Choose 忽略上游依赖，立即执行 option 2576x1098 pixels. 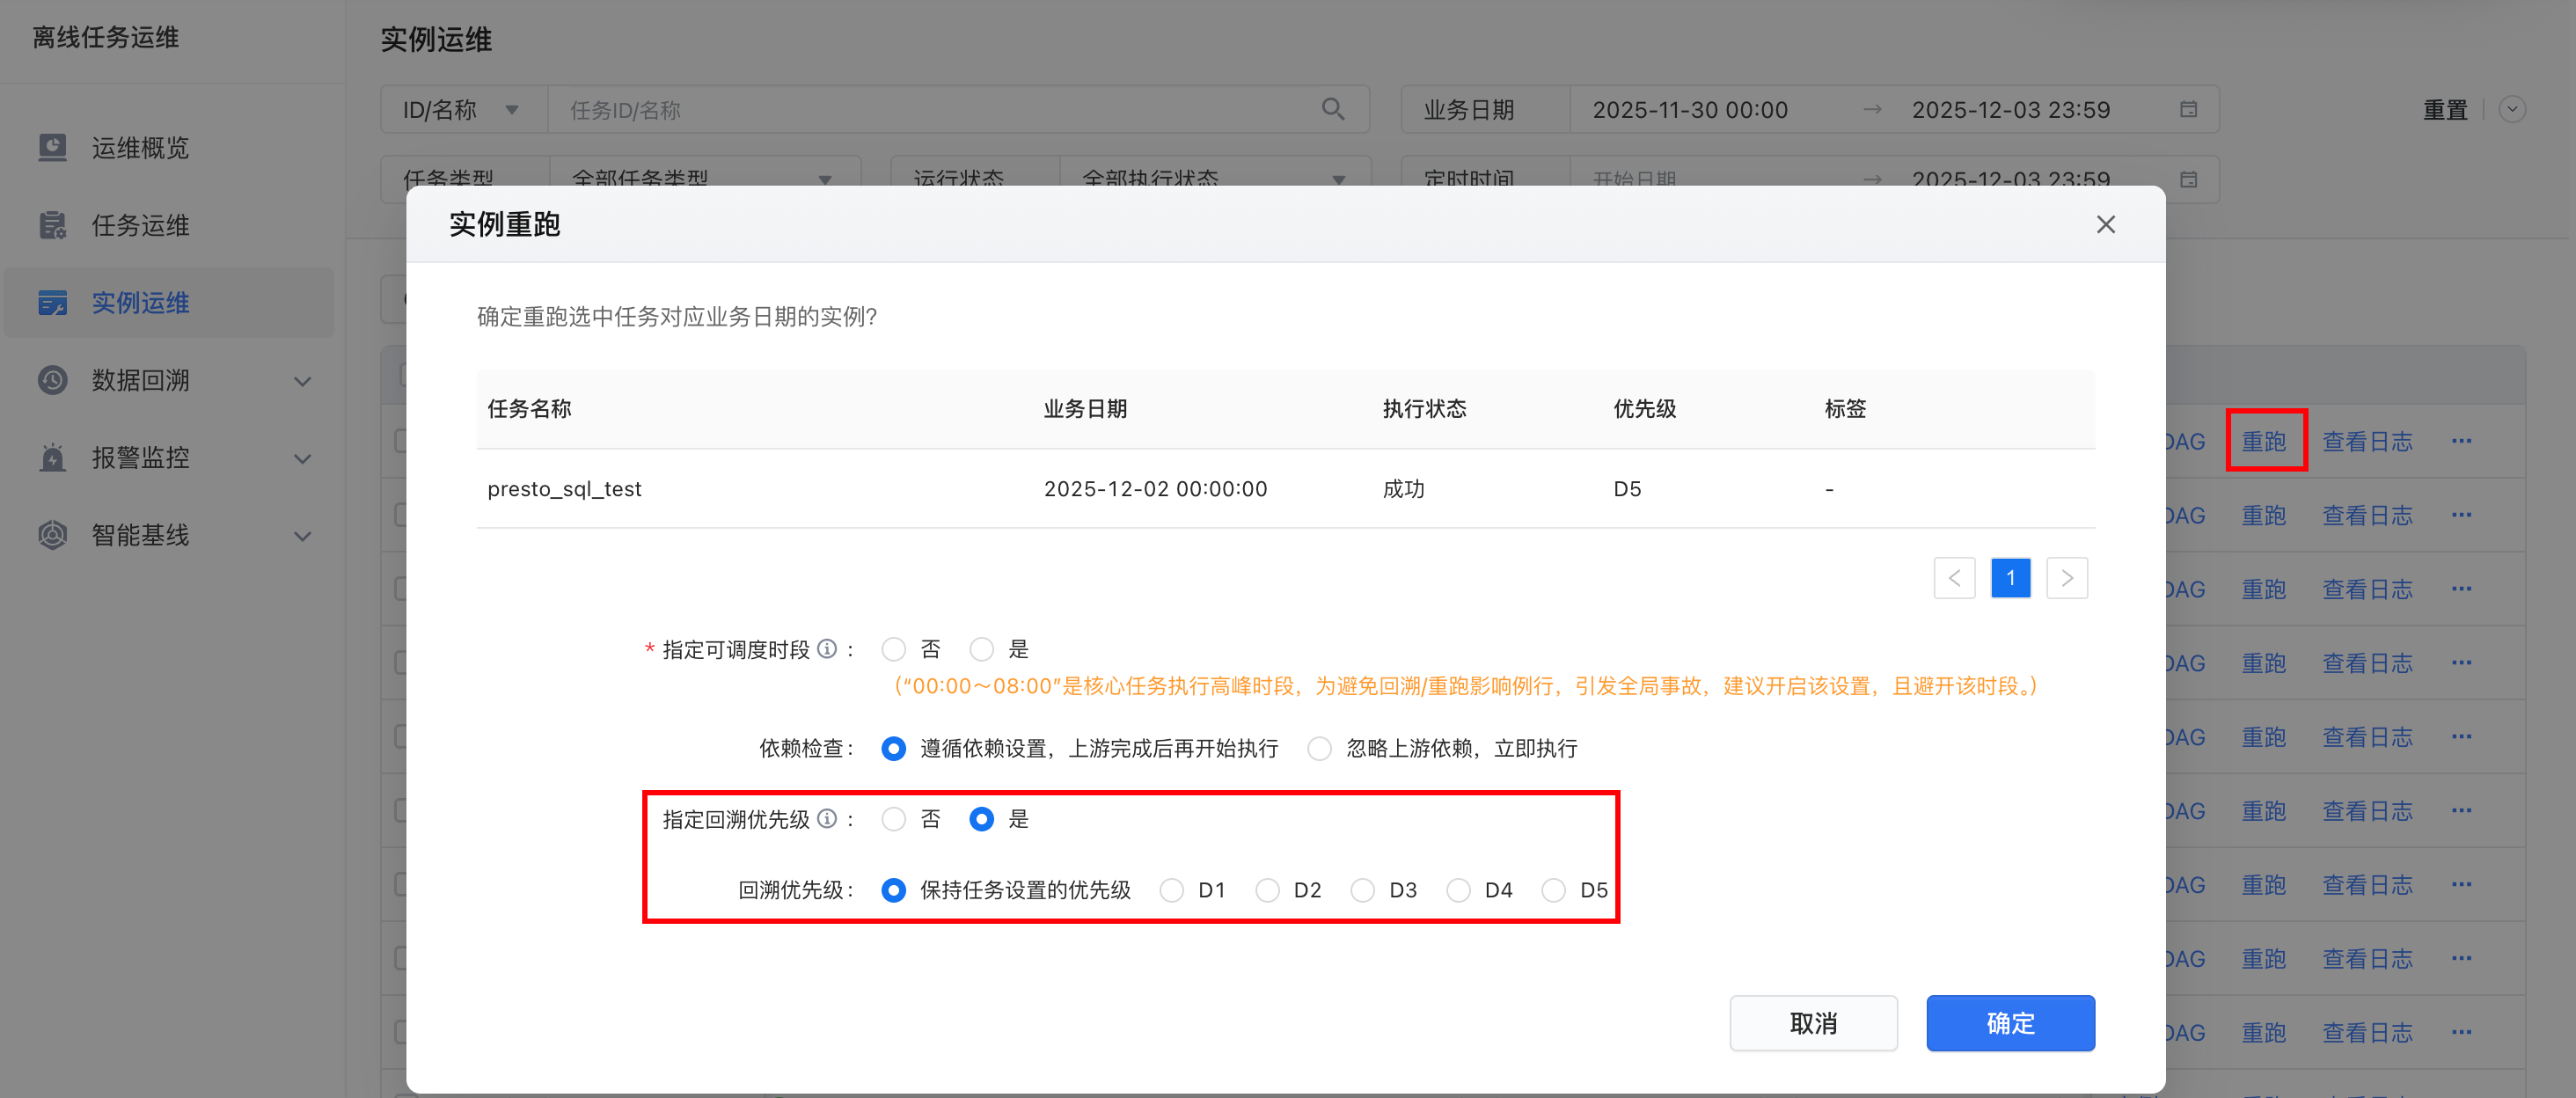pos(1319,749)
